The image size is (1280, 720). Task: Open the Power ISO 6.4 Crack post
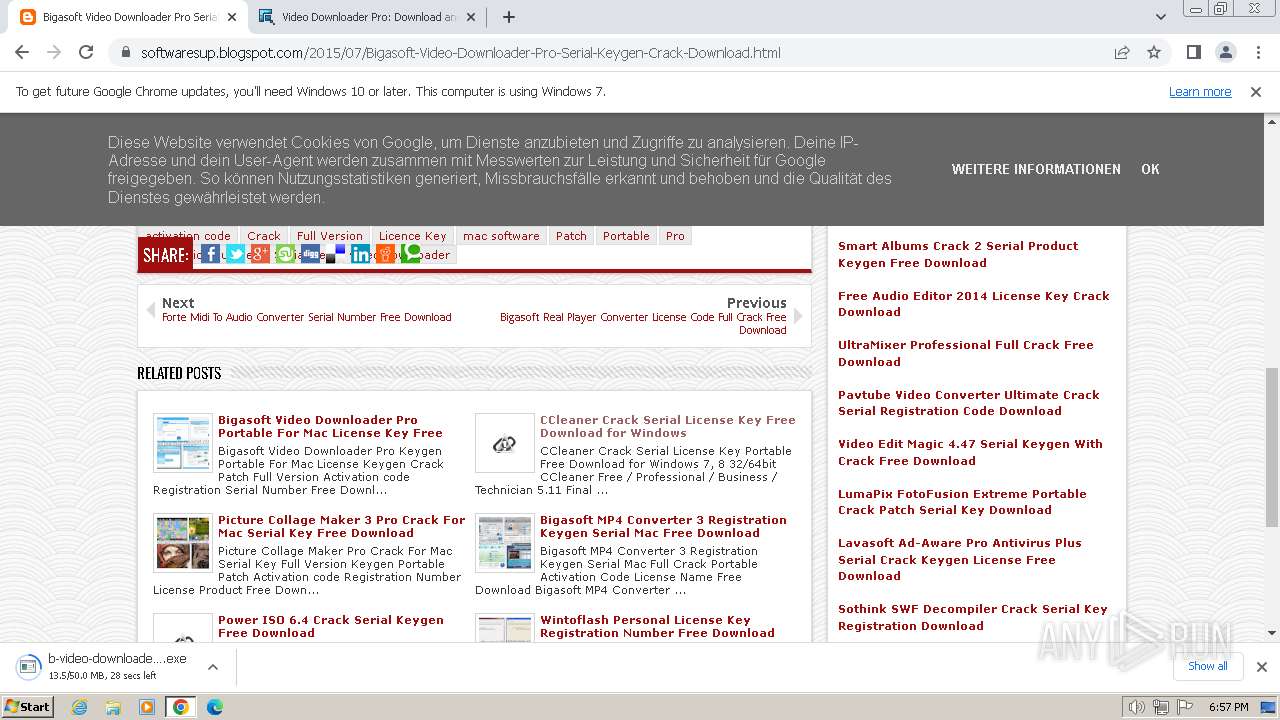(331, 627)
